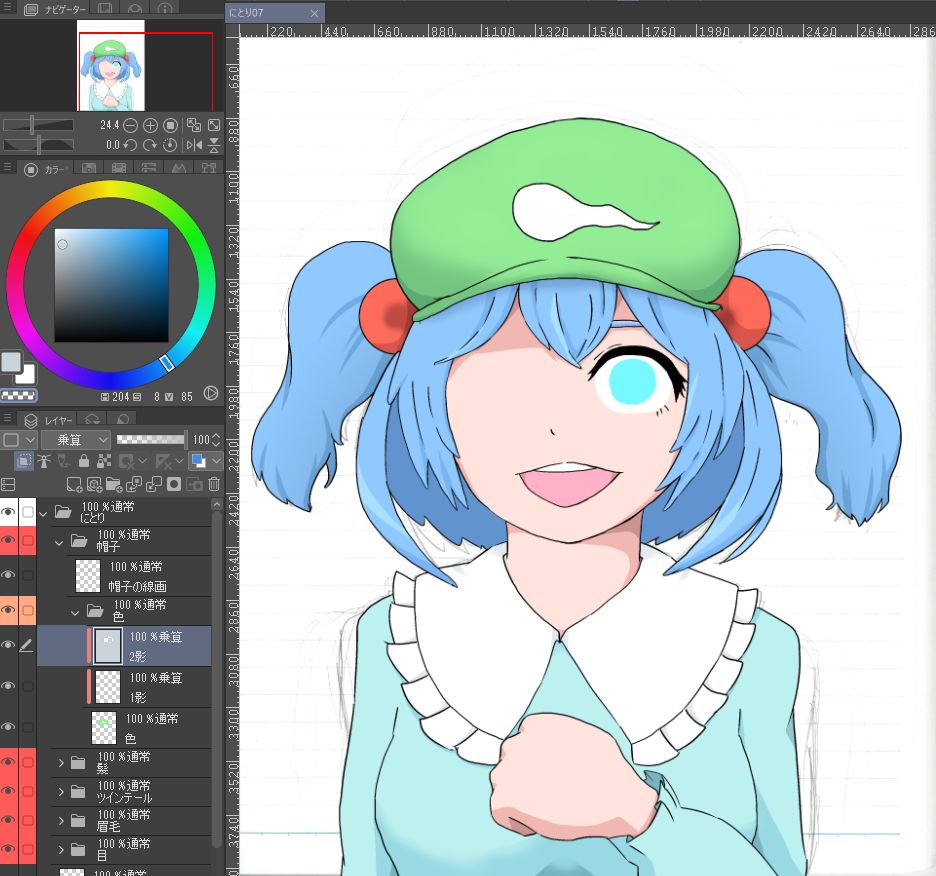Open the 乗算 blend mode dropdown

(x=75, y=440)
